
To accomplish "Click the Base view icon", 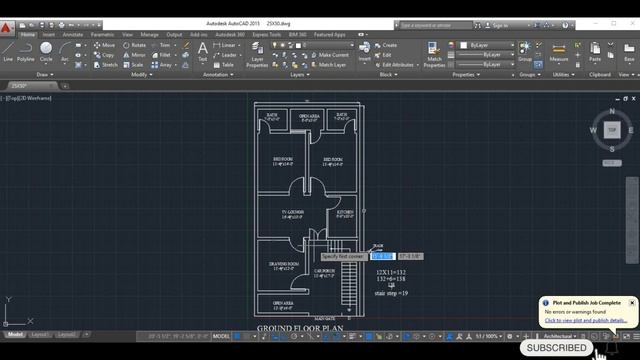I will coord(629,52).
